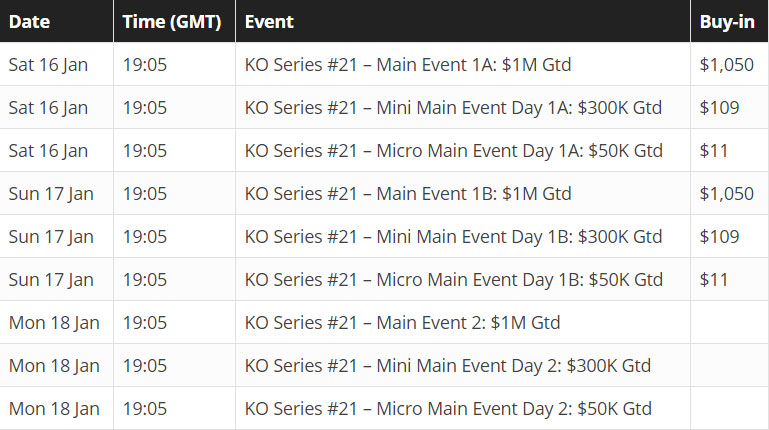Select the Main Event 1A $1M Gtd row
The image size is (769, 430).
[384, 64]
